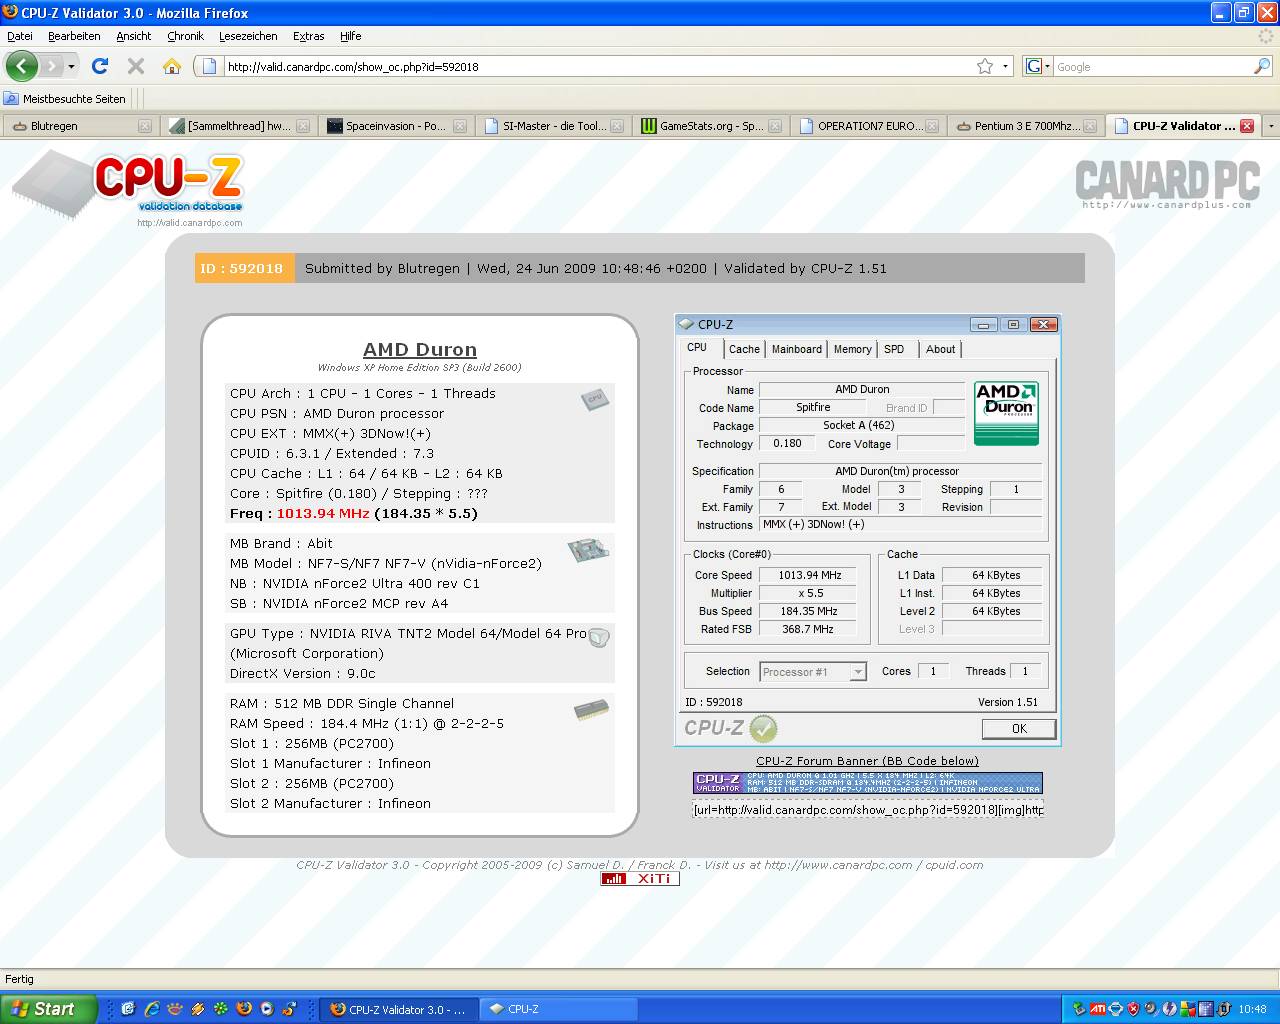Bookmark this page with the star icon

pos(985,66)
